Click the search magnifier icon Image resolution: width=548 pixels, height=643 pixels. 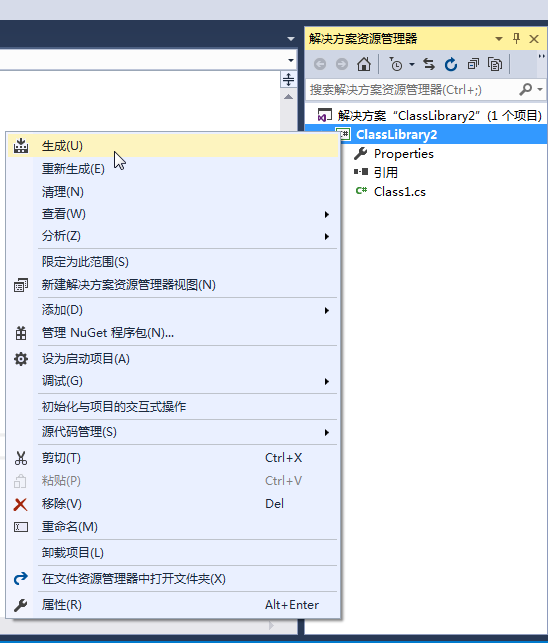pyautogui.click(x=525, y=89)
